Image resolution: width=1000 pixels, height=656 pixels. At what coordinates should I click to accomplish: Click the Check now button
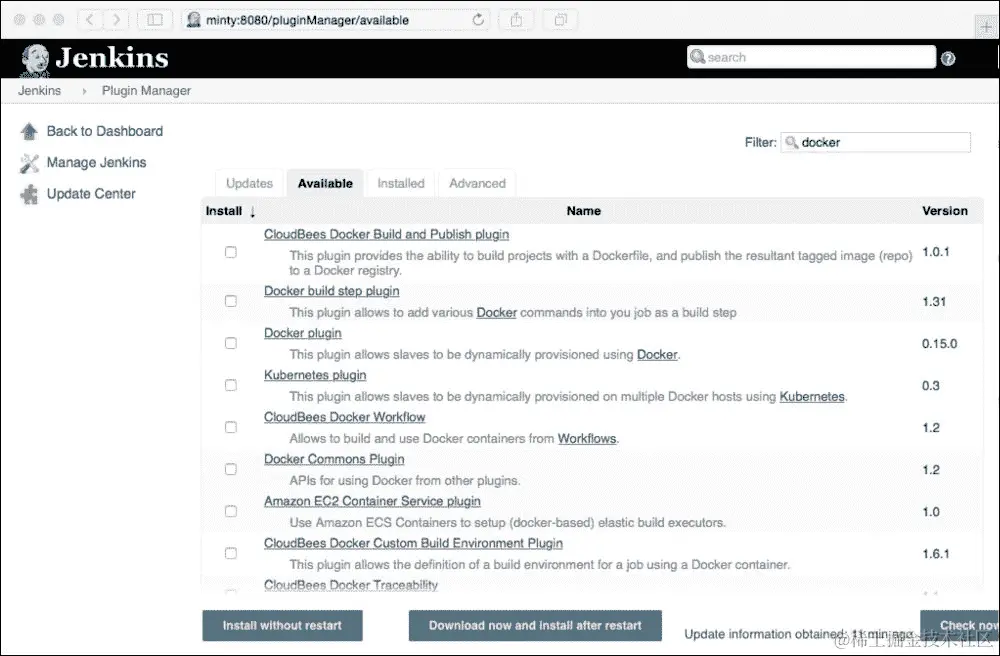(960, 625)
